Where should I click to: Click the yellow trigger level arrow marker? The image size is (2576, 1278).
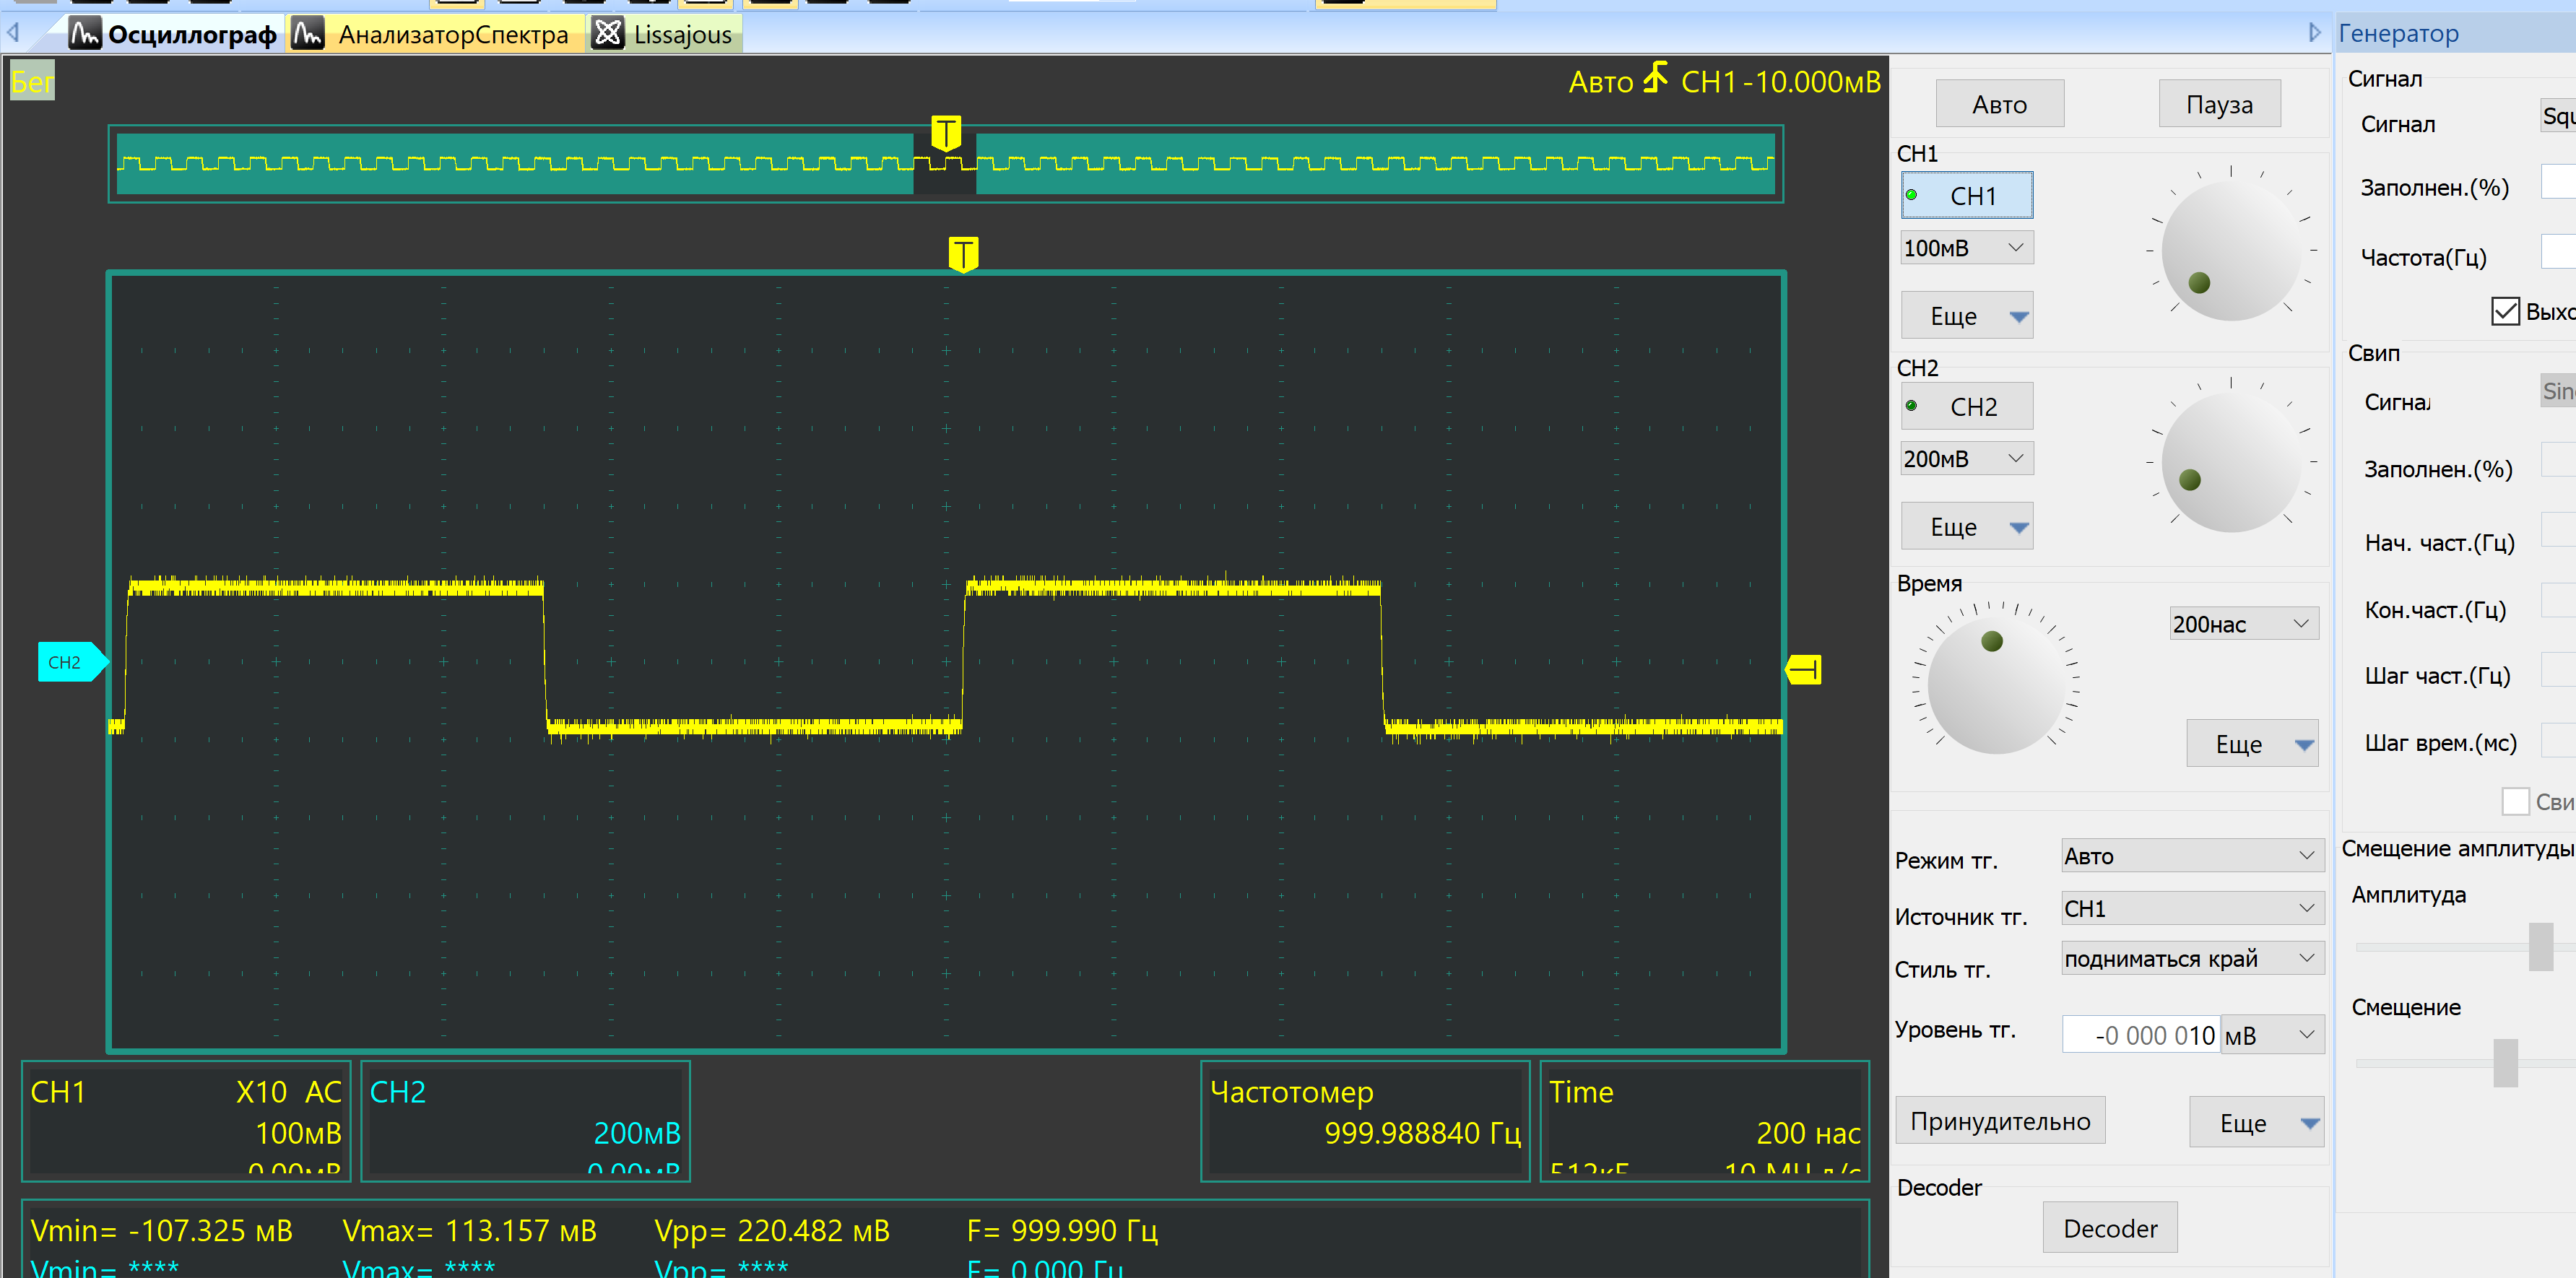click(x=1803, y=669)
